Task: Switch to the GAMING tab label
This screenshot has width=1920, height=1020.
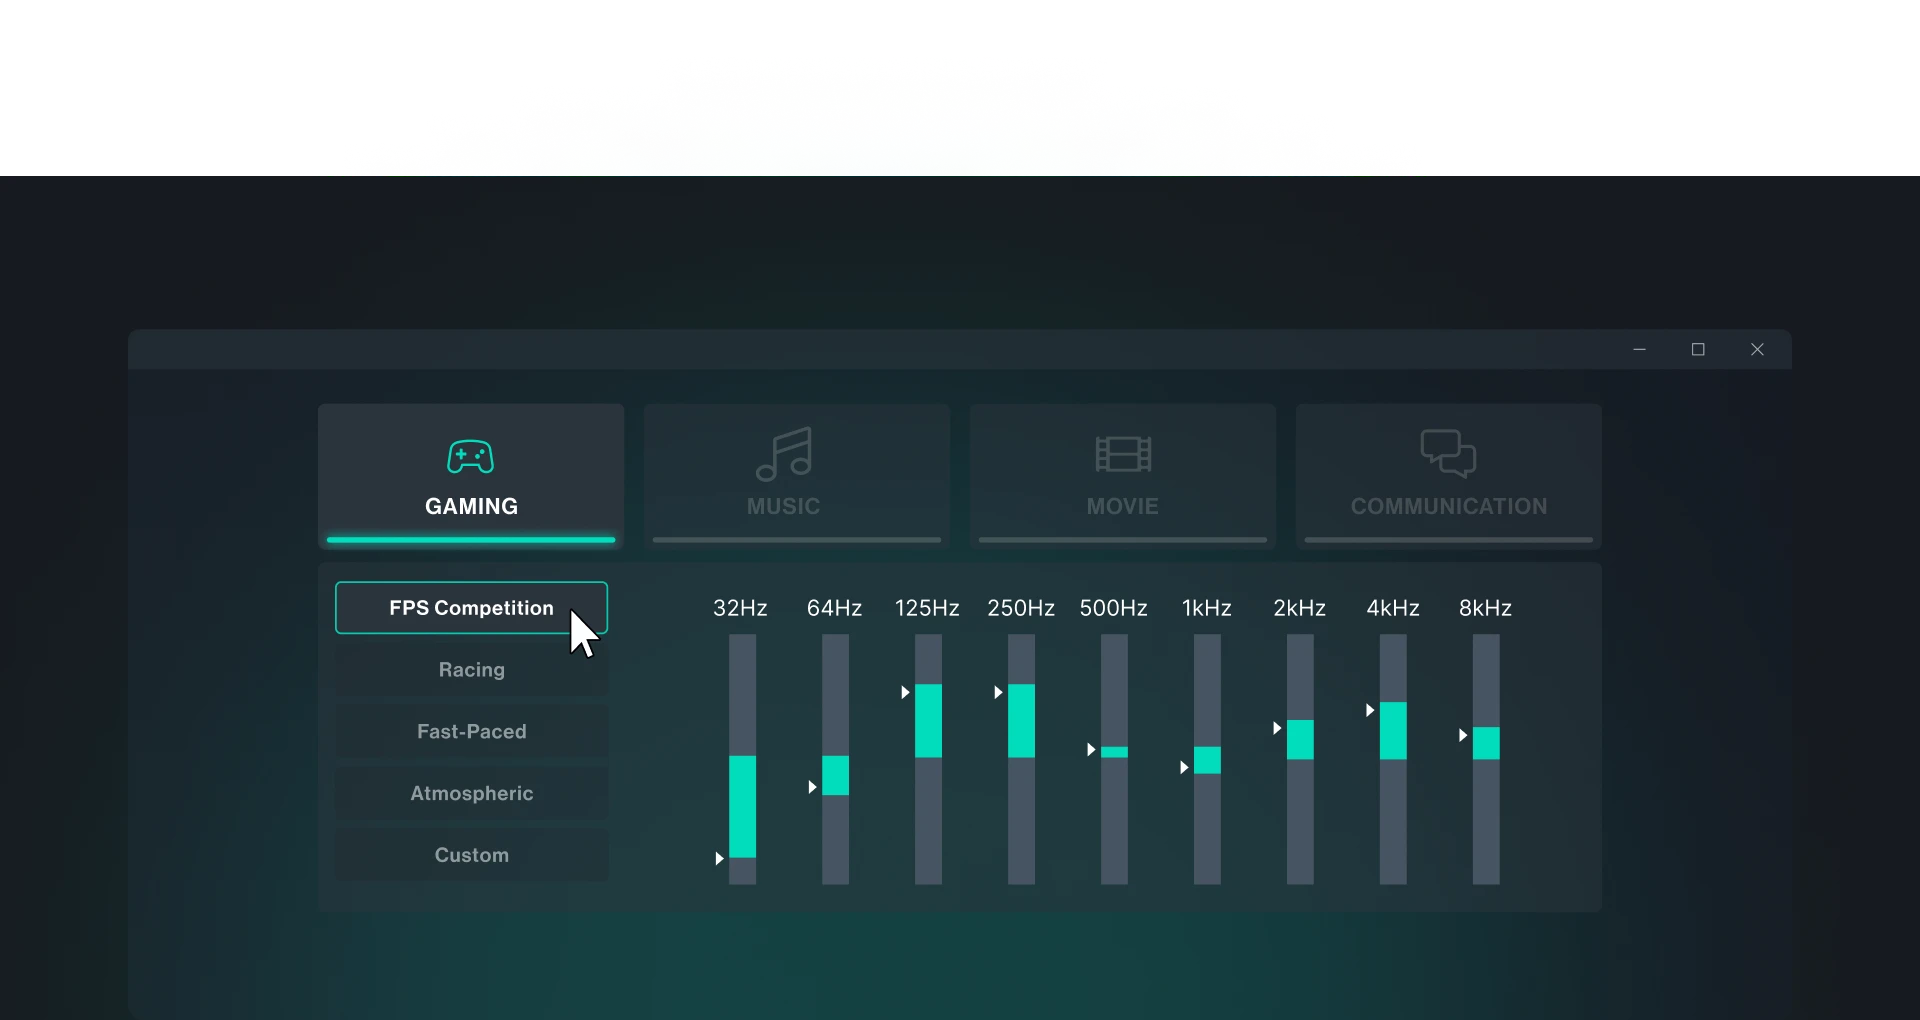Action: click(x=471, y=506)
